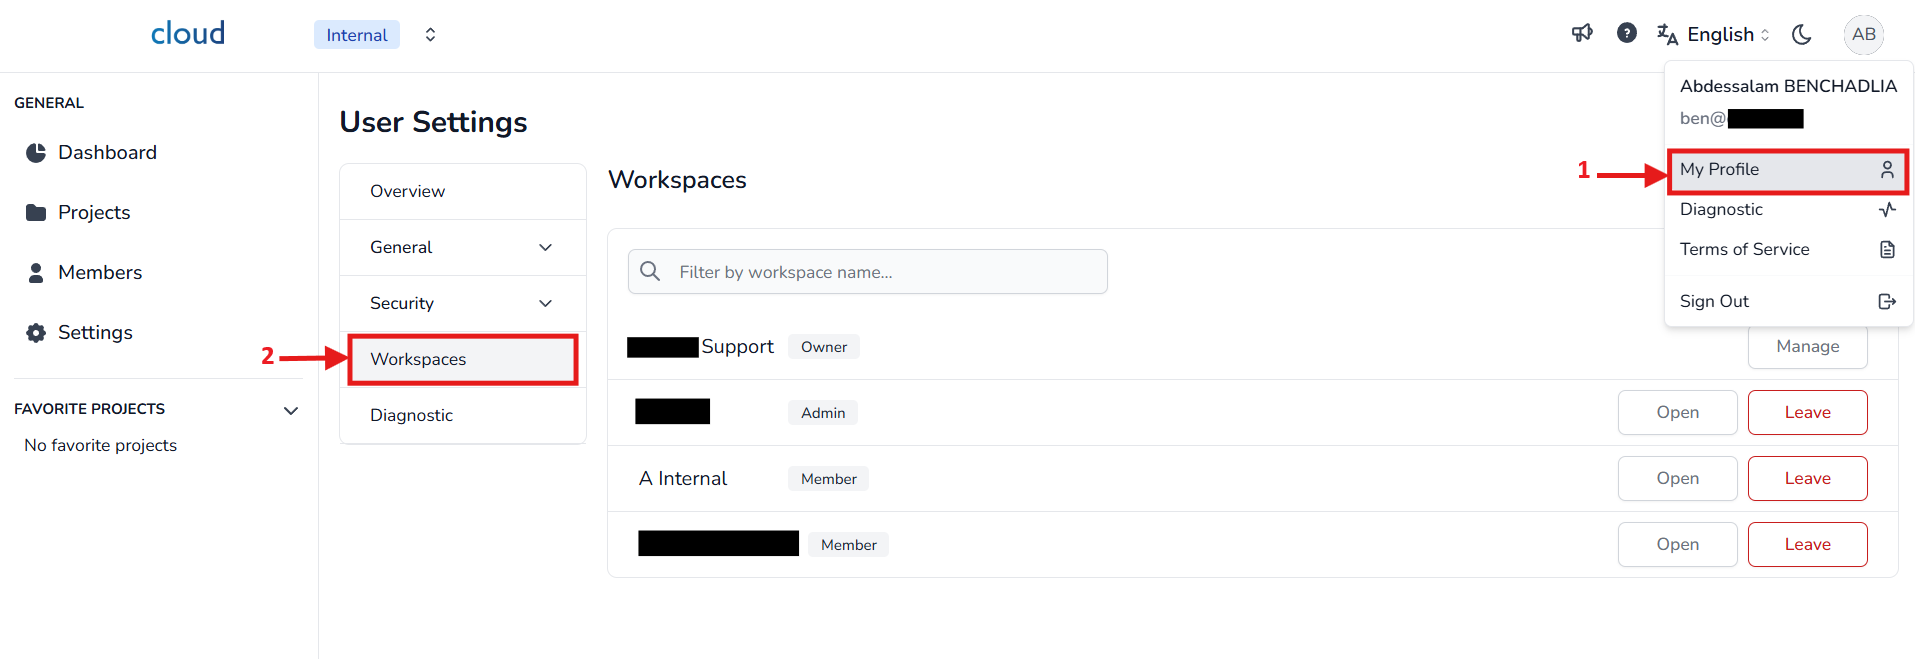Collapse the Favorite Projects section
Image resolution: width=1915 pixels, height=659 pixels.
pyautogui.click(x=291, y=410)
